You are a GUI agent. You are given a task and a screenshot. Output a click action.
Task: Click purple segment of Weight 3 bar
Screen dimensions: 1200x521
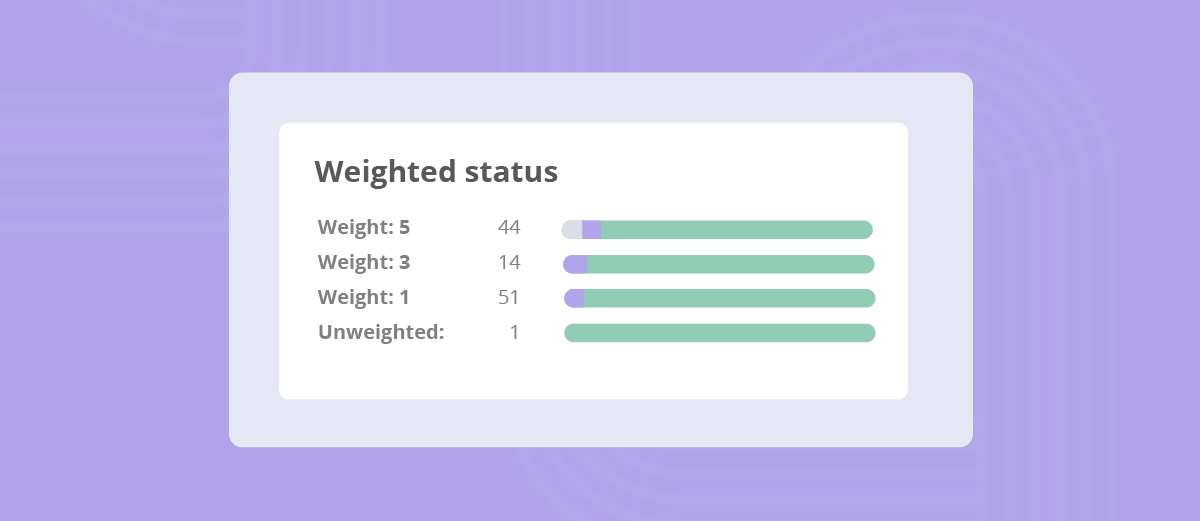click(576, 264)
